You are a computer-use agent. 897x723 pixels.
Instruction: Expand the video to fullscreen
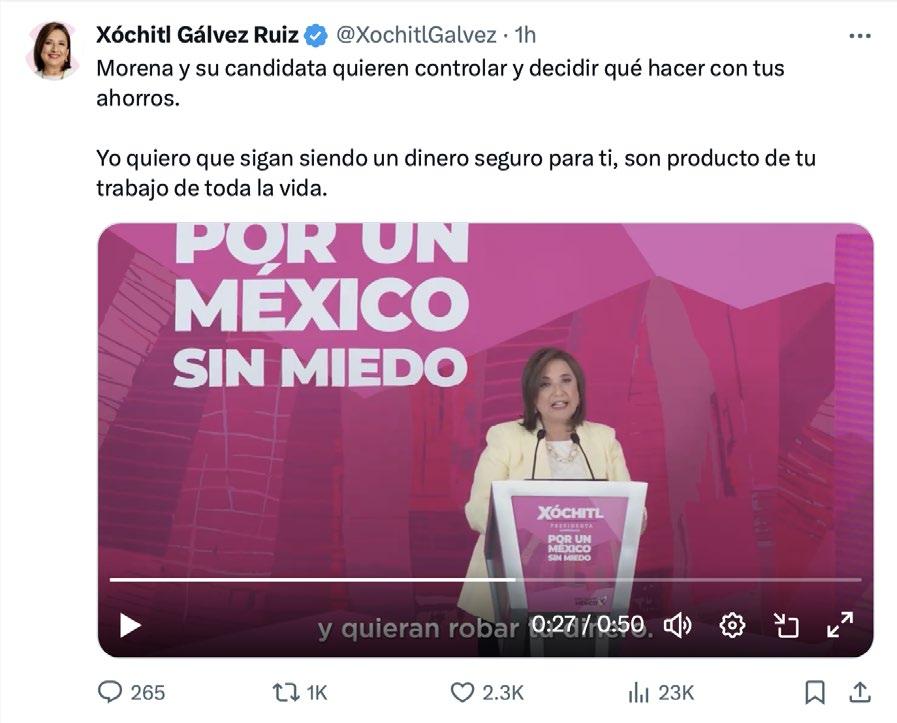point(840,625)
